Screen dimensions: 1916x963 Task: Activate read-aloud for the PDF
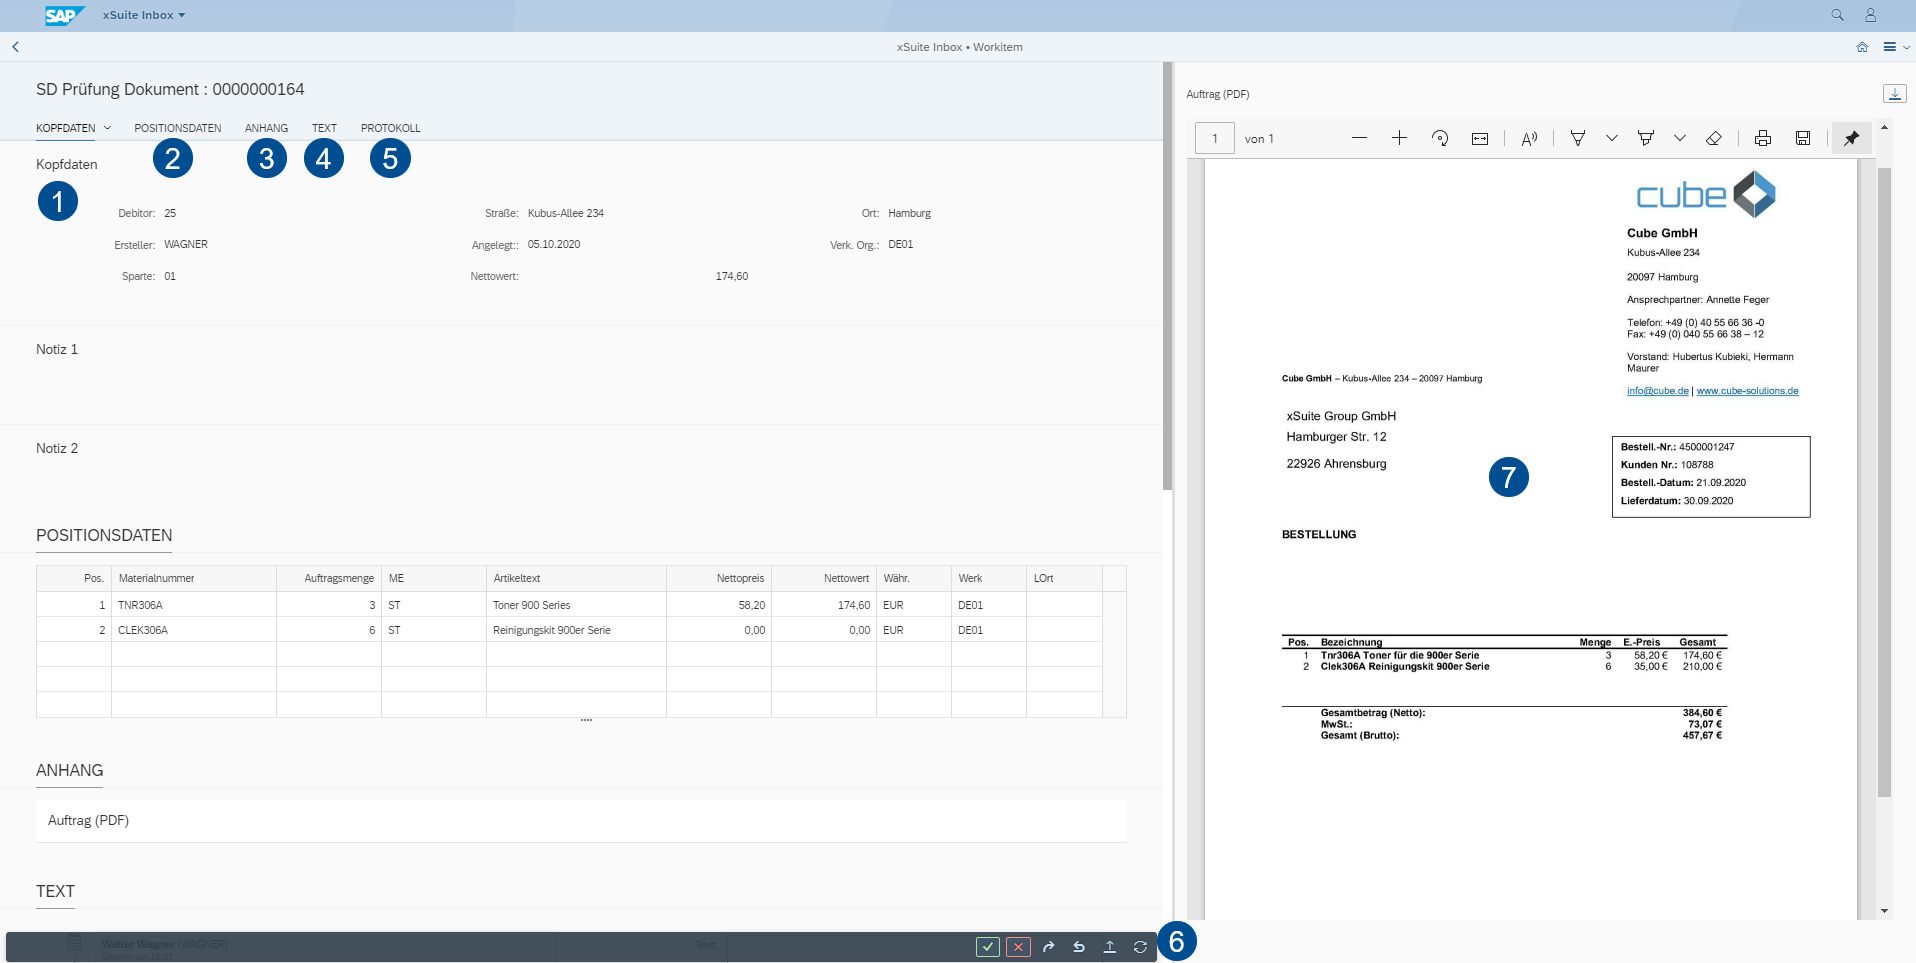1529,138
